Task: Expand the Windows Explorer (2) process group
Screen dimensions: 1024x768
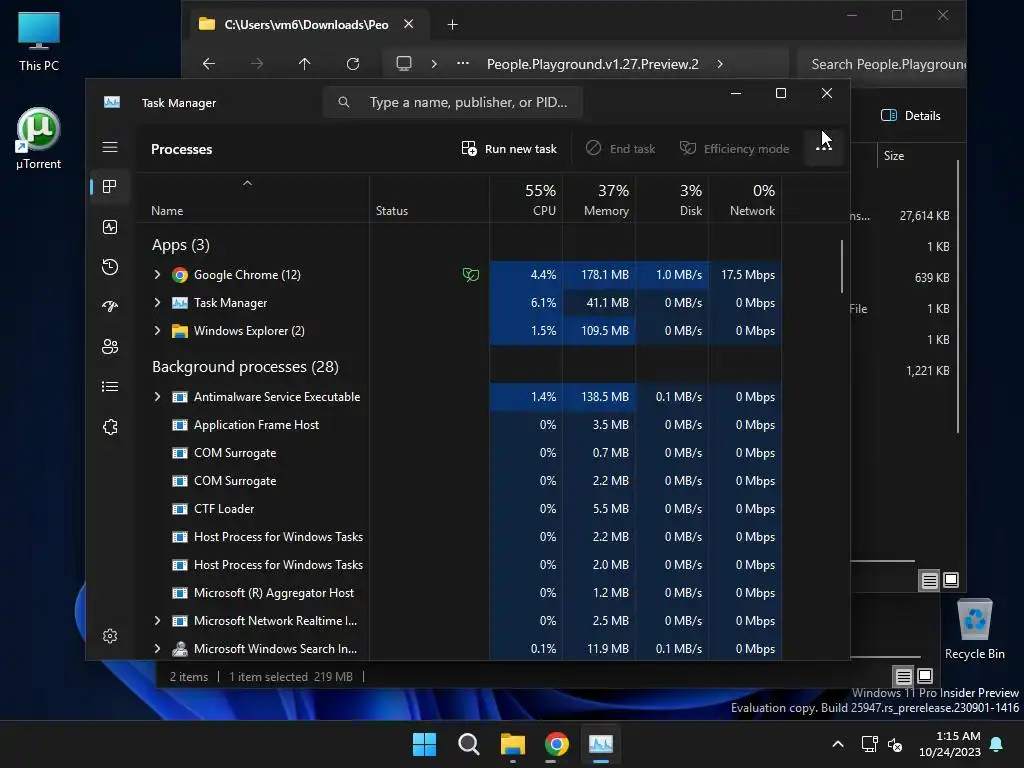Action: coord(157,331)
